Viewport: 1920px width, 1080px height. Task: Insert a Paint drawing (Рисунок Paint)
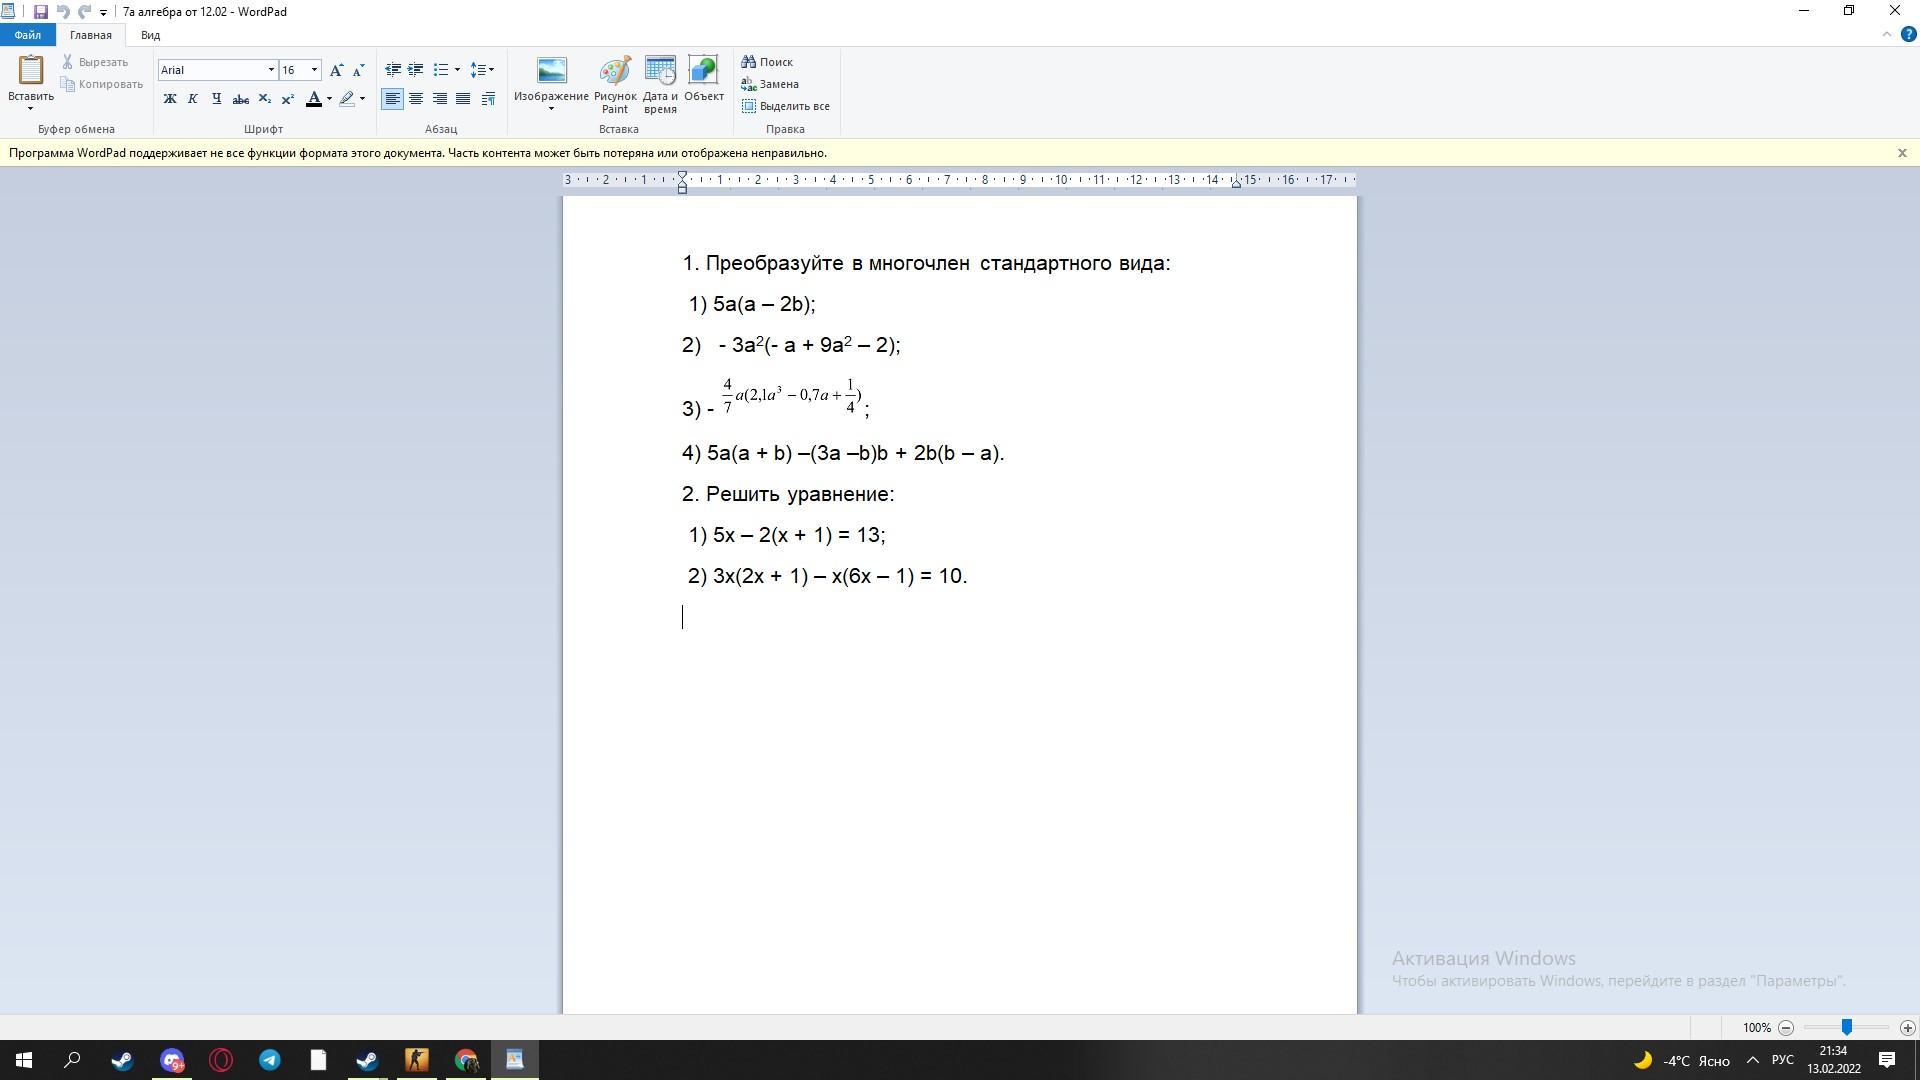[x=615, y=85]
